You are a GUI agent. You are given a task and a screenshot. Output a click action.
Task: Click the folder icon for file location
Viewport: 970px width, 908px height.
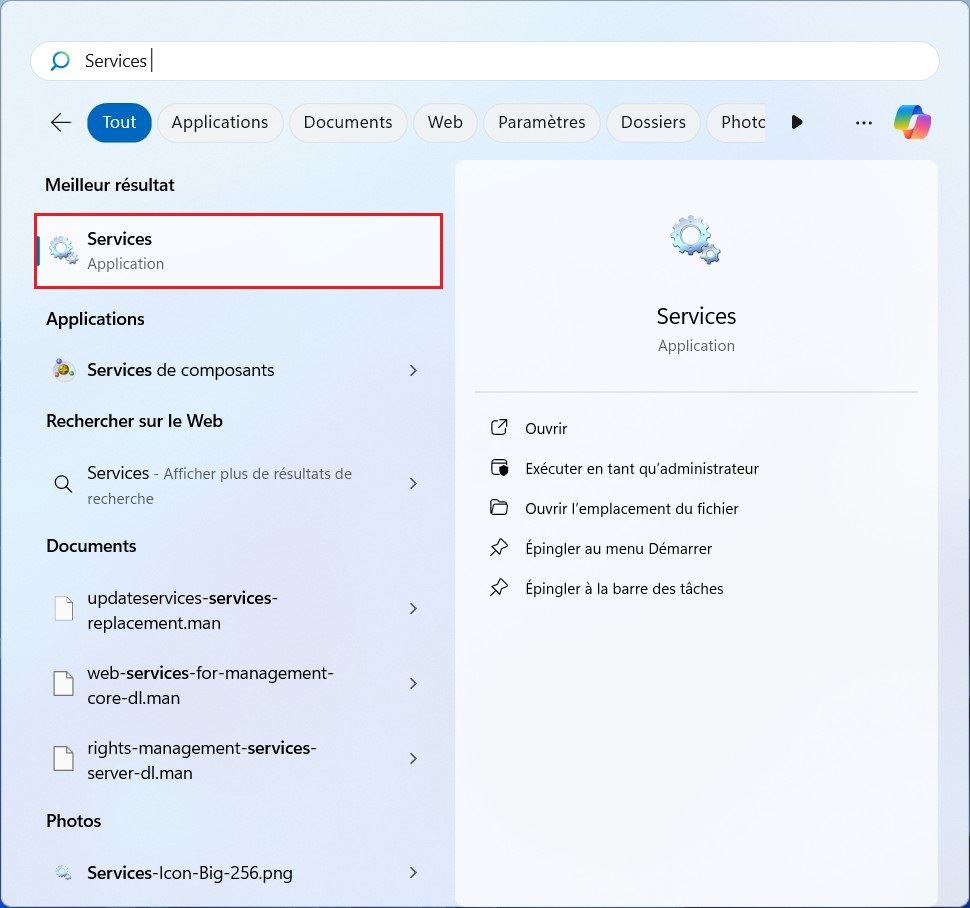click(499, 508)
